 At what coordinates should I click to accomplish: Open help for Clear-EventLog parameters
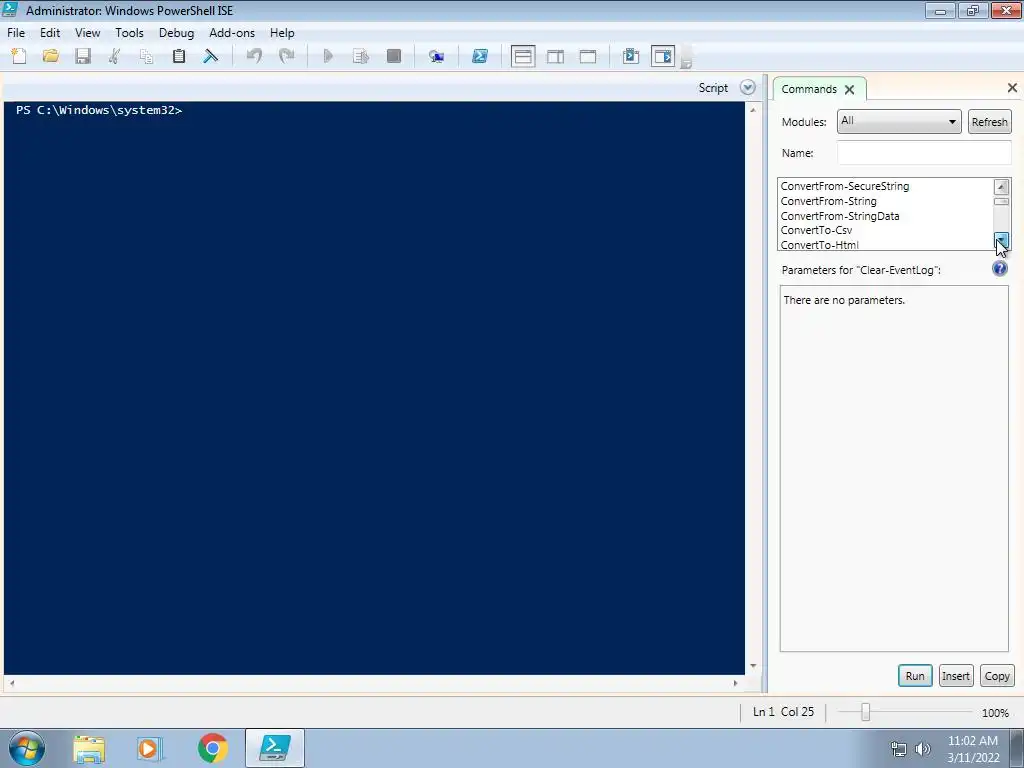(1000, 268)
